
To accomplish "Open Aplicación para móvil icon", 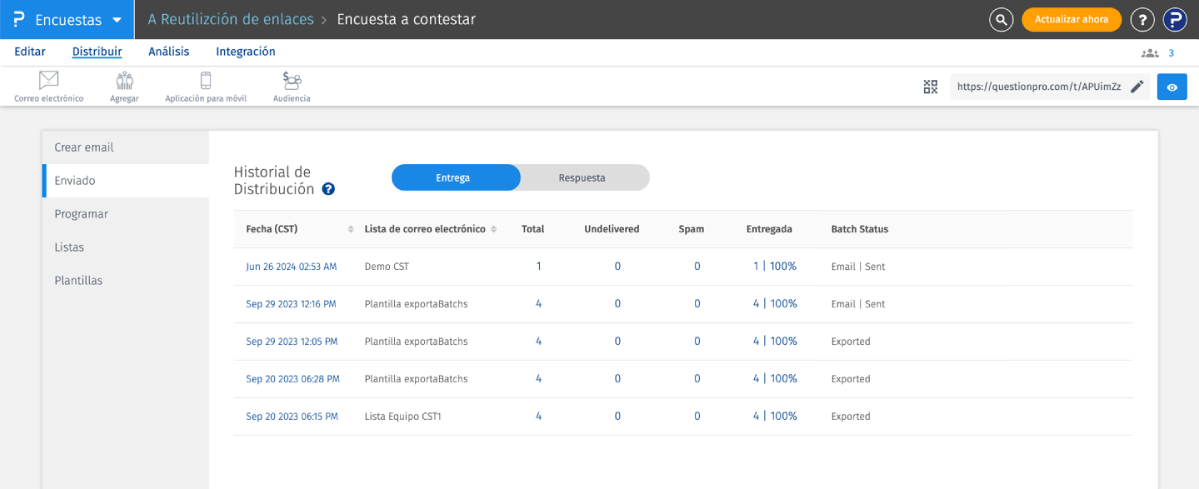I will (x=205, y=81).
